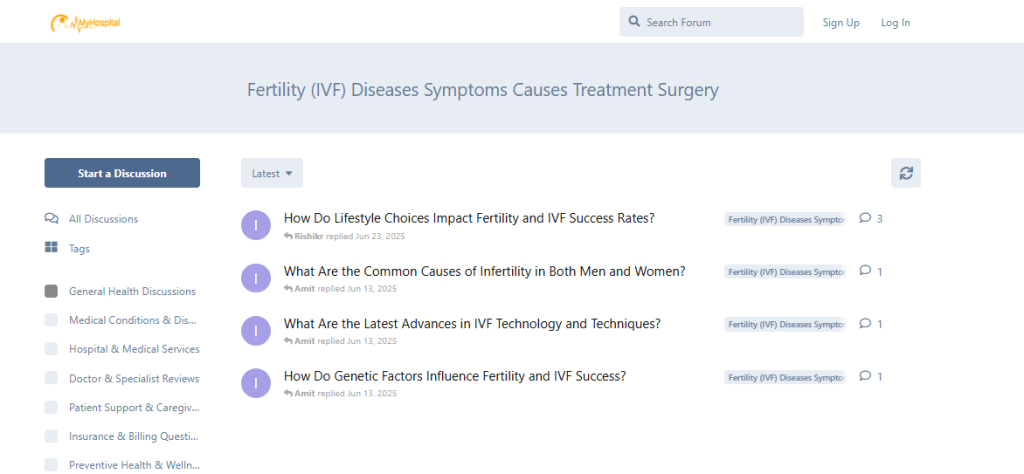
Task: Click the refresh discussions icon button
Action: (x=906, y=173)
